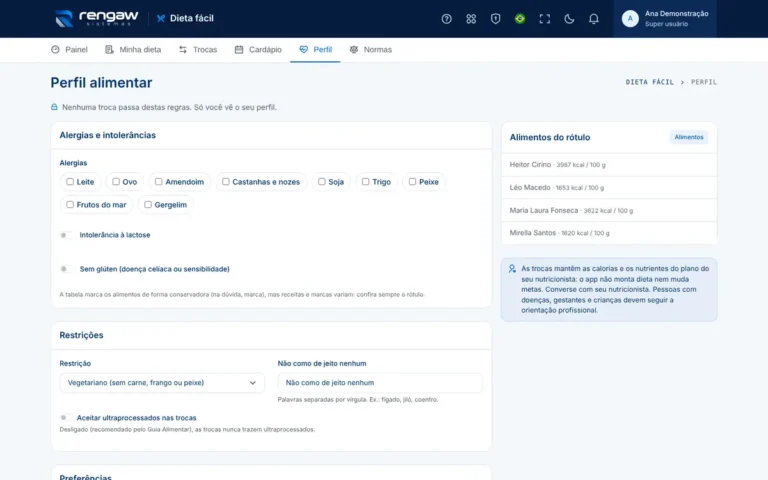Select the Mirella Santos food row
Screen dimensions: 768x480
[x=609, y=233]
